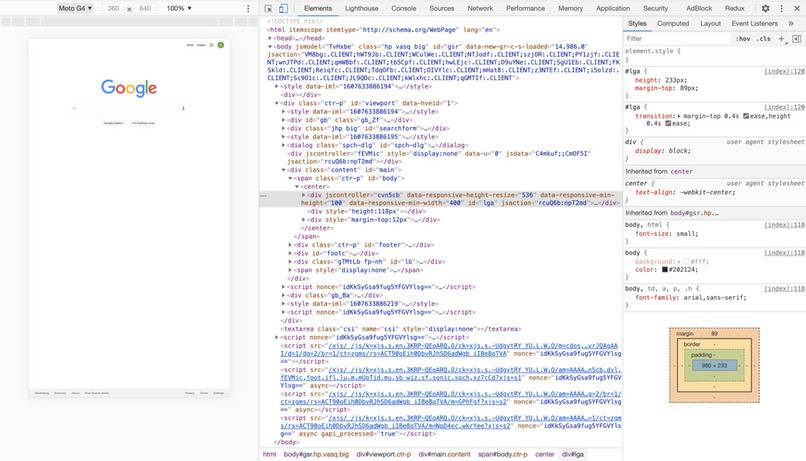
Task: Select html in the breadcrumb bar
Action: [269, 454]
